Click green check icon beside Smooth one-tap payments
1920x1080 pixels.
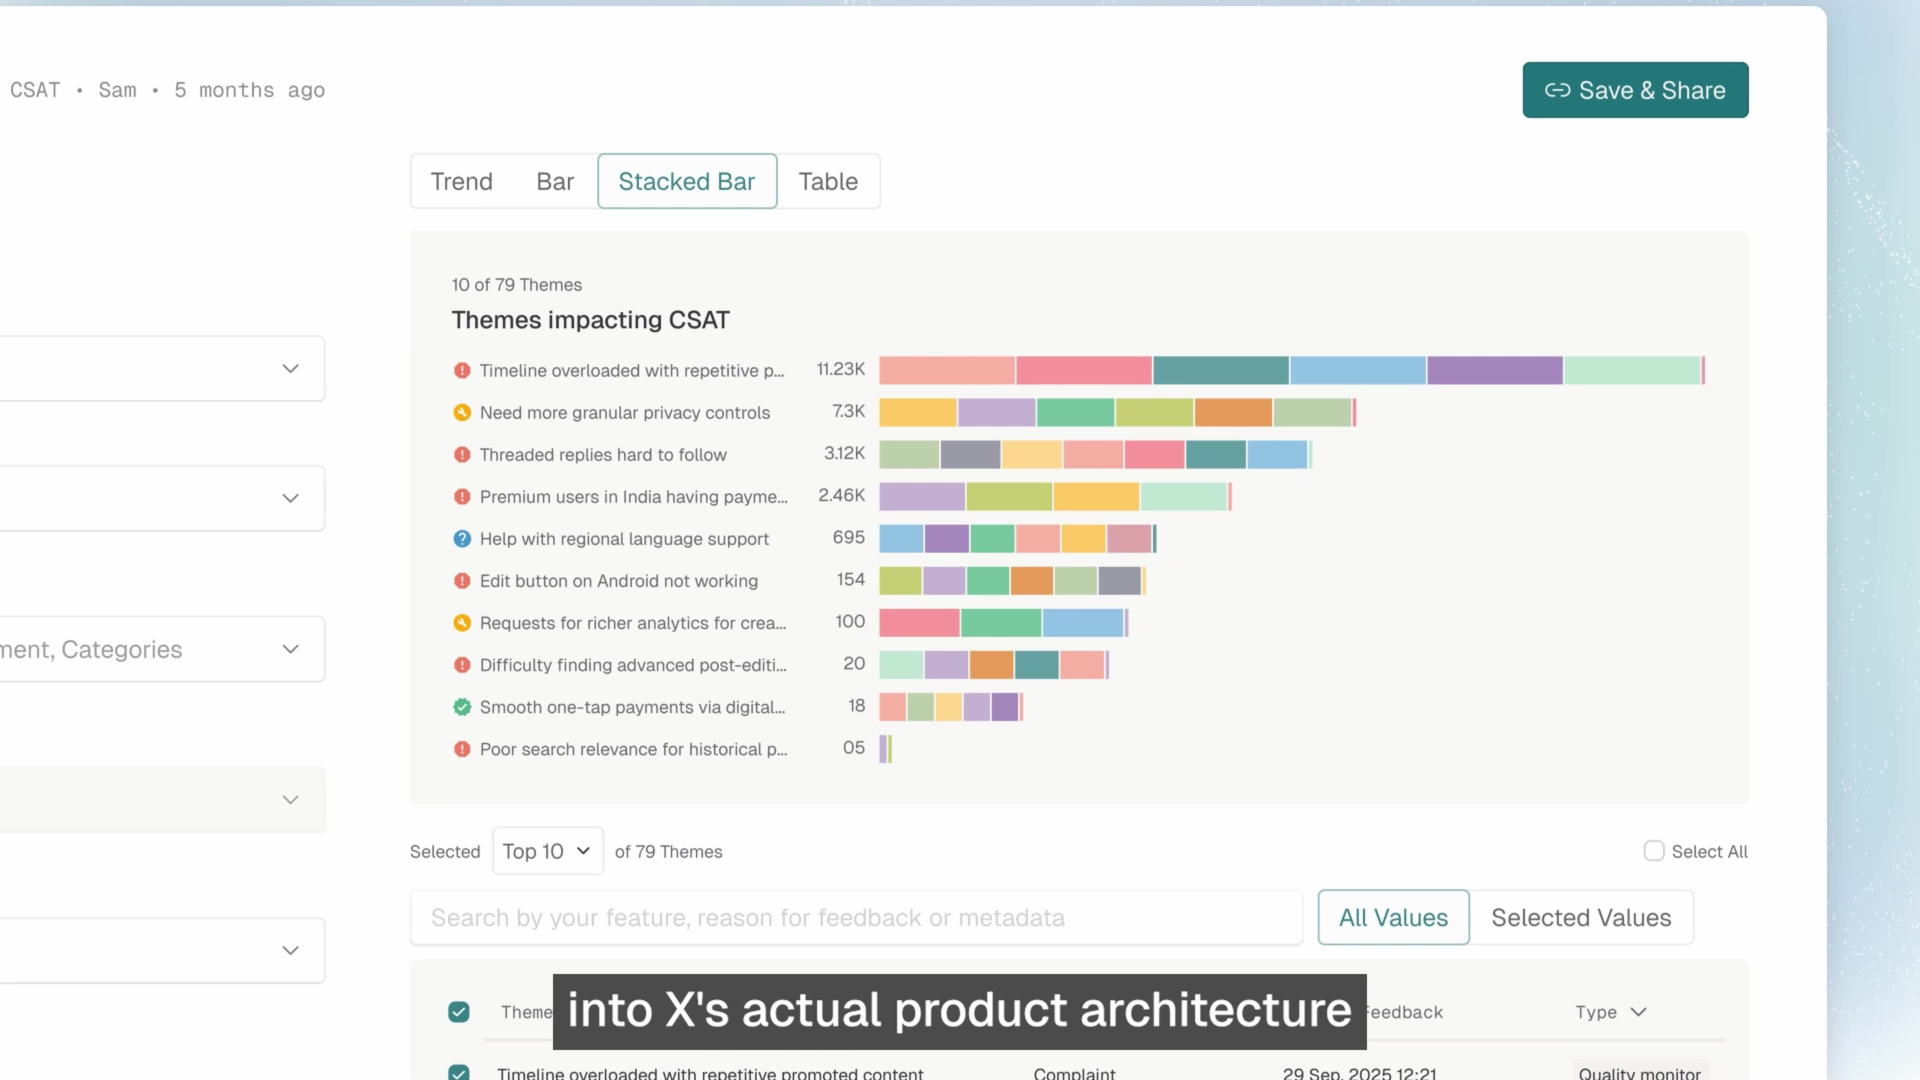click(462, 707)
